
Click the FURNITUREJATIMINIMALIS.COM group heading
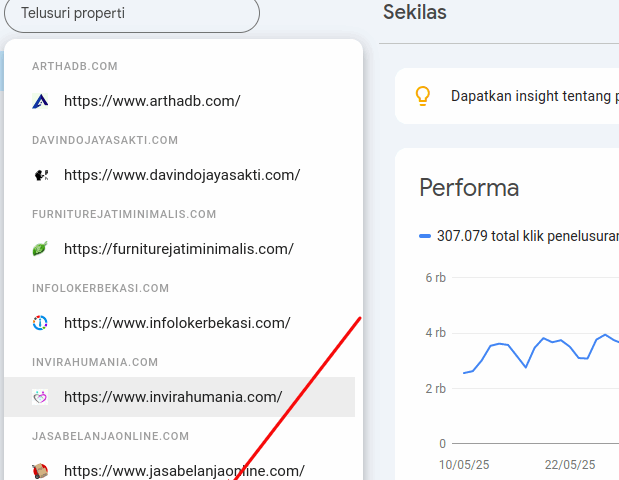pyautogui.click(x=124, y=214)
